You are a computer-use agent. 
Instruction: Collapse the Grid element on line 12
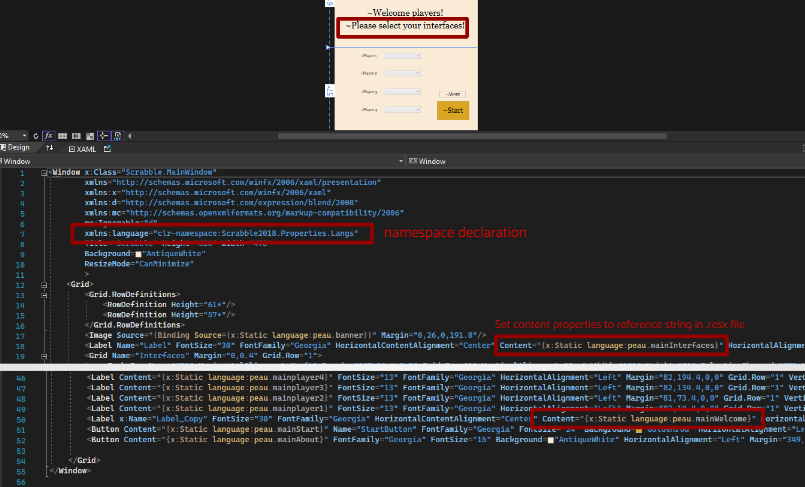click(44, 284)
